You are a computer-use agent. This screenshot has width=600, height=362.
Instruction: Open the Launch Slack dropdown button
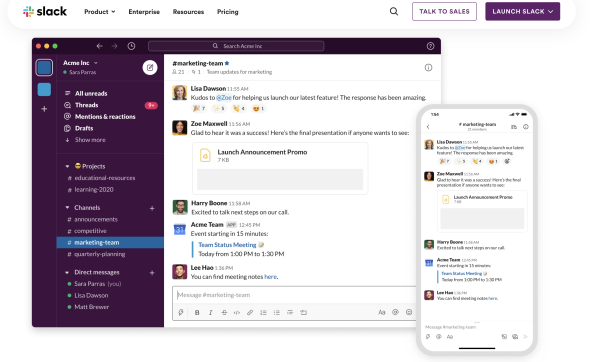[x=523, y=11]
